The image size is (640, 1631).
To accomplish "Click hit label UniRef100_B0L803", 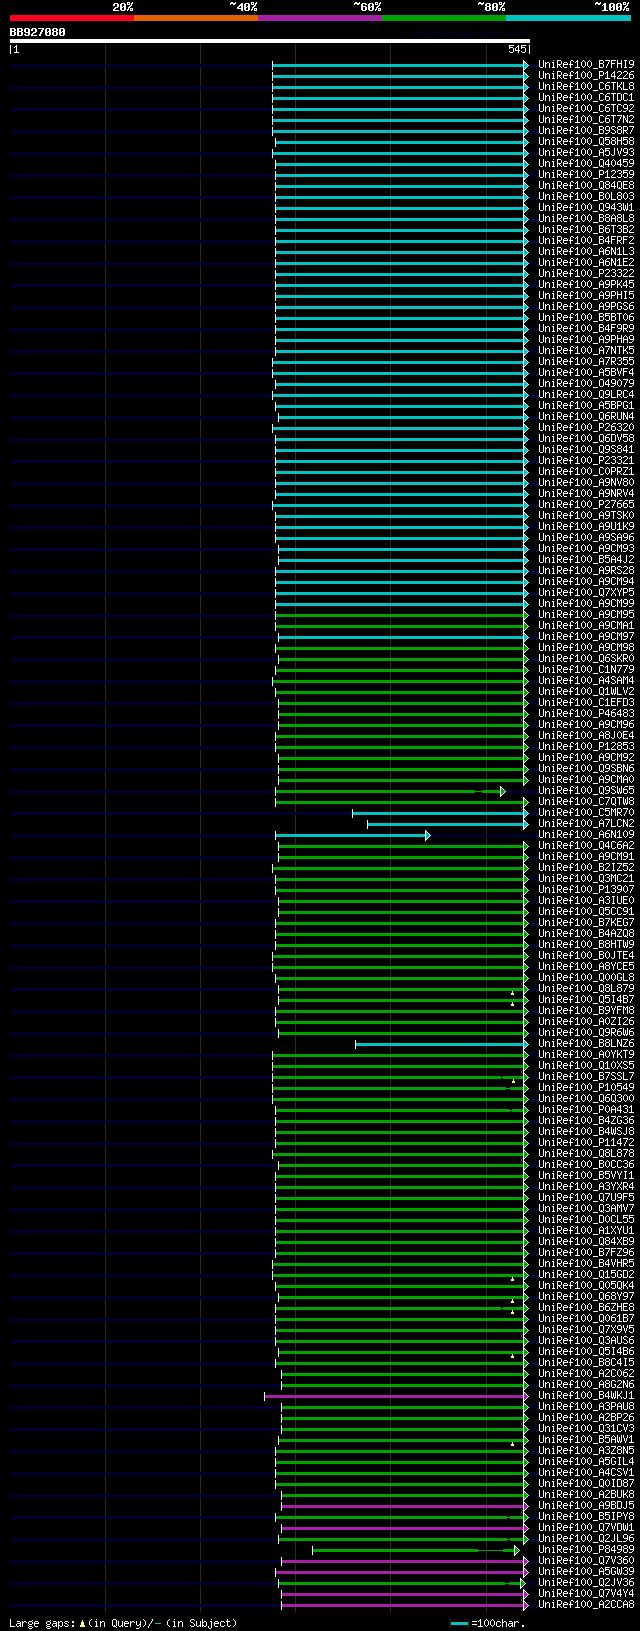I will point(586,196).
